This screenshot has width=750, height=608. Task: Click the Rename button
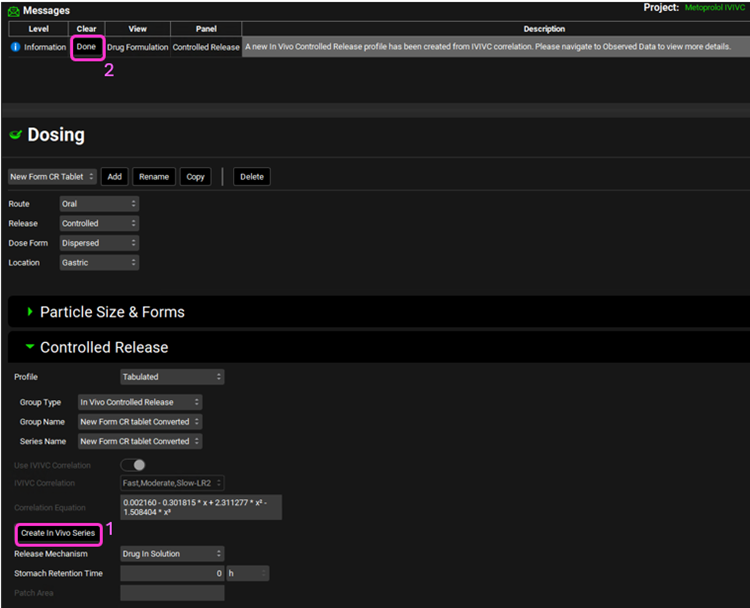154,177
